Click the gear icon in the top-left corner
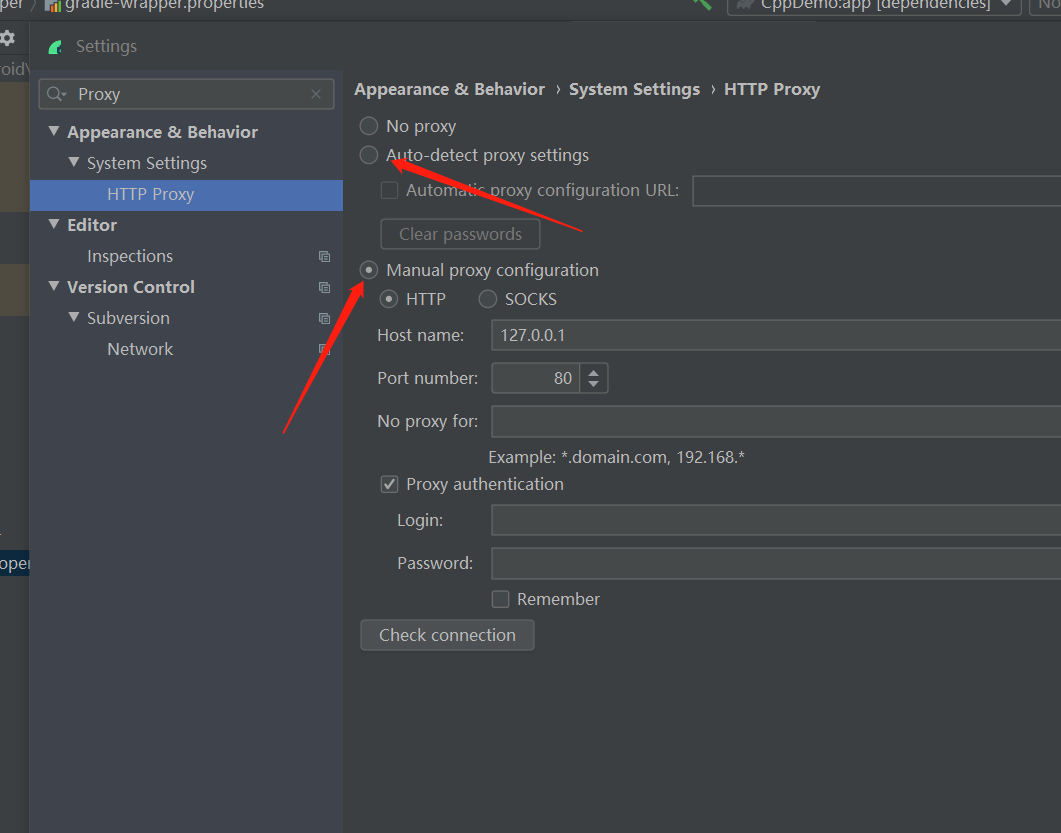This screenshot has width=1061, height=833. [9, 37]
